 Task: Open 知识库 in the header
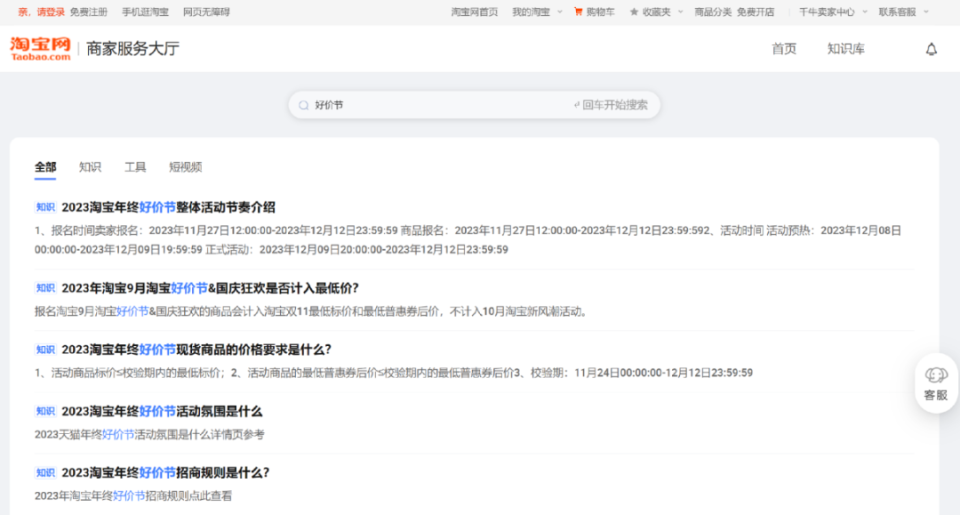pos(846,49)
